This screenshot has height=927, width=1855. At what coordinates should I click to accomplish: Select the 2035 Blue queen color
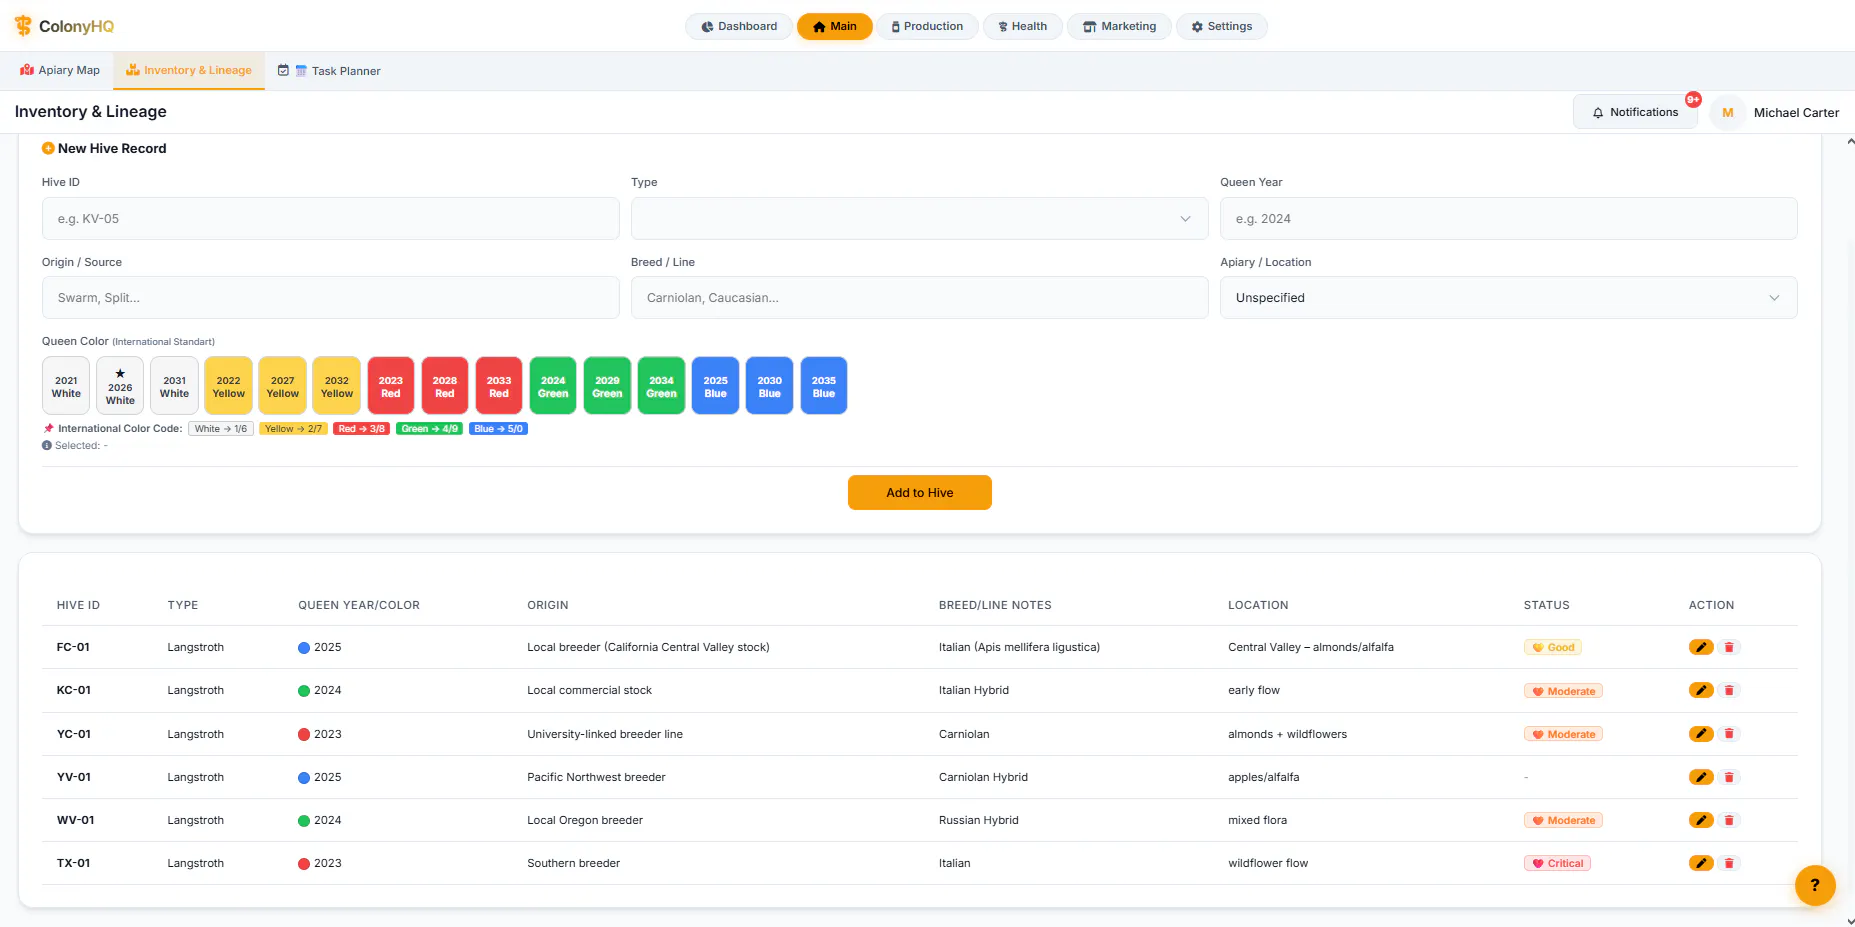click(823, 386)
